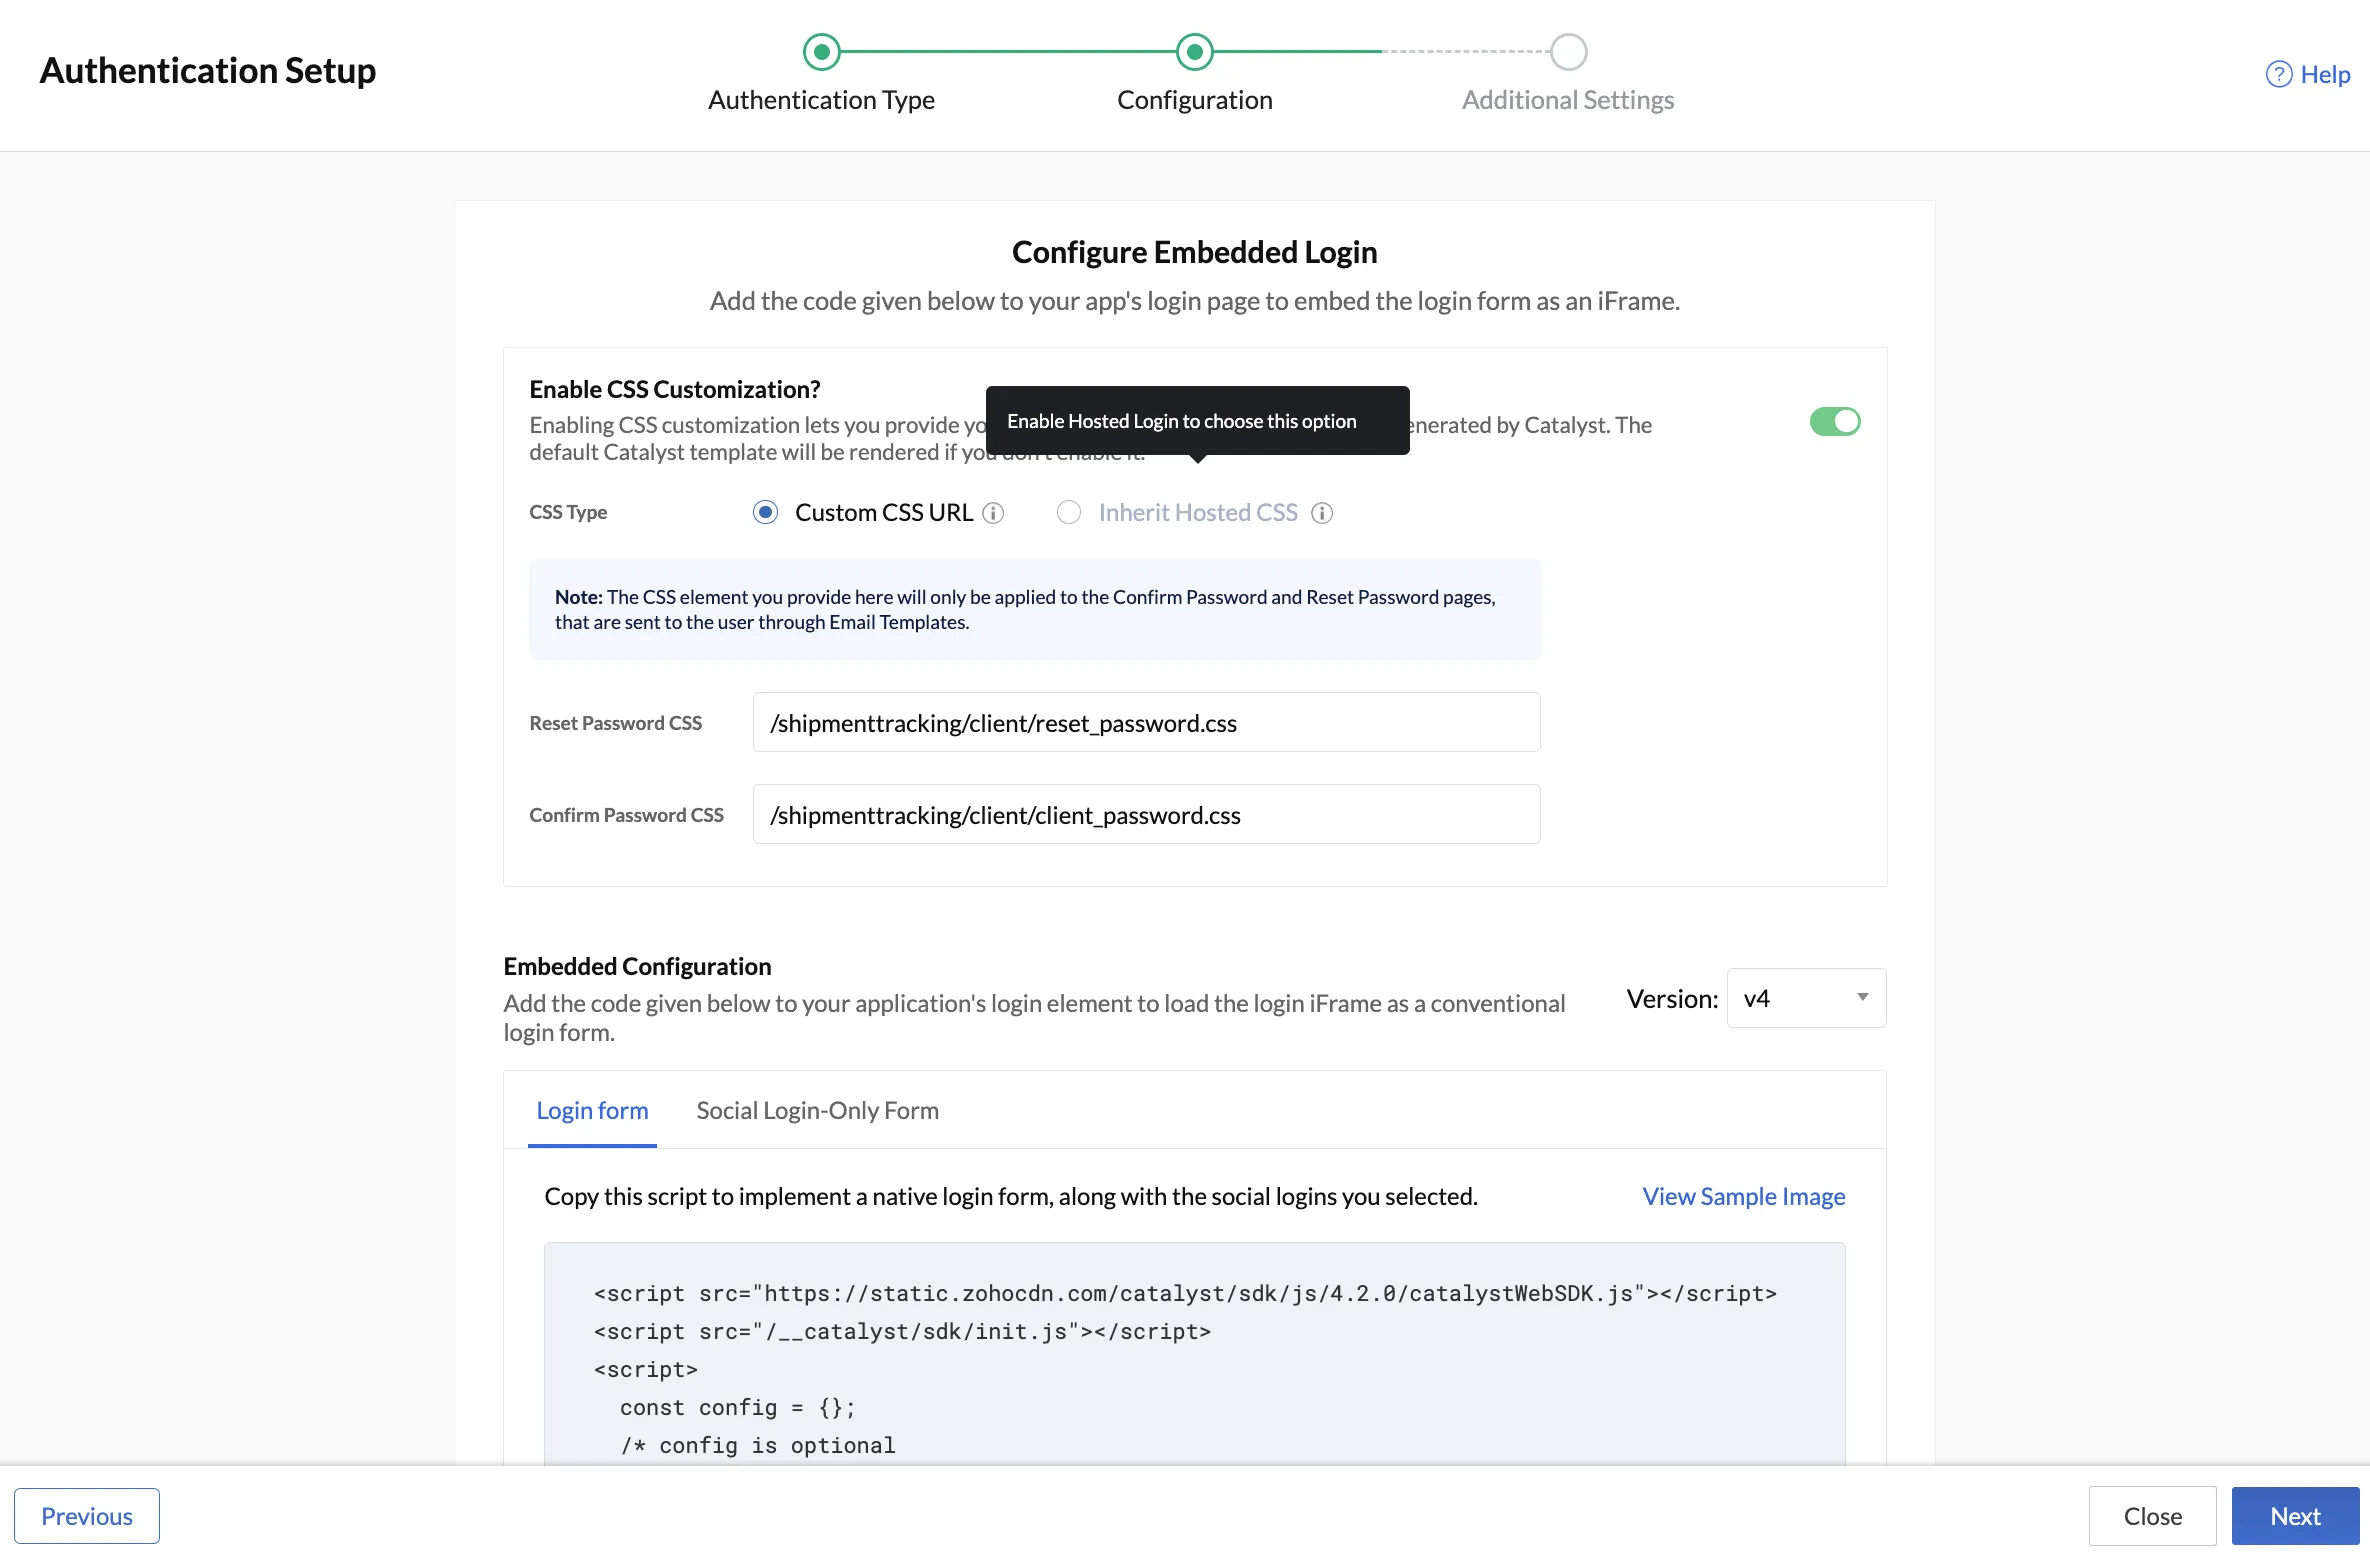Click the Additional Settings step circle
2370x1554 pixels.
click(x=1568, y=52)
